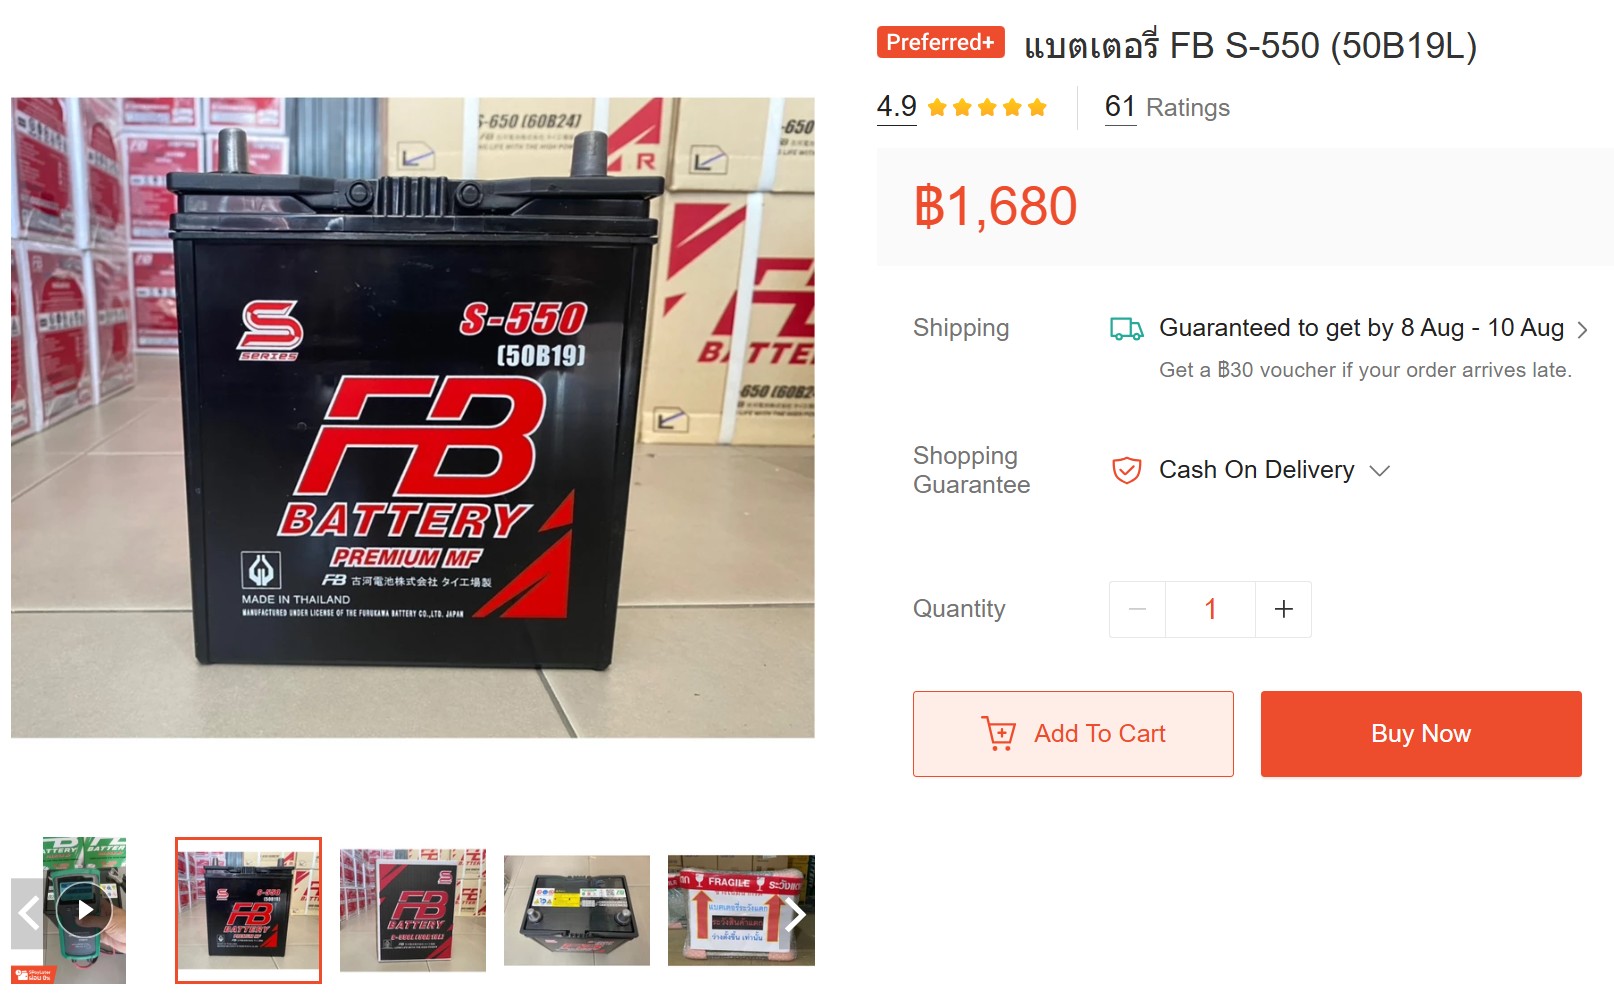Screen dimensions: 1614x999
Task: Click the shield guarantee icon
Action: point(1127,470)
